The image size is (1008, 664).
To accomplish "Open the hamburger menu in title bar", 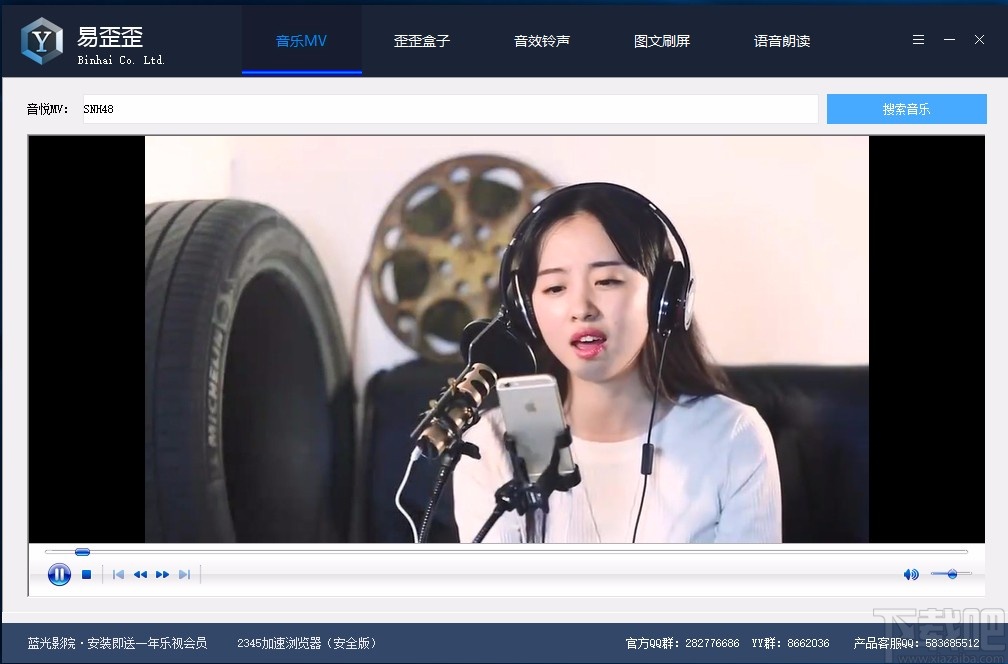I will coord(918,39).
